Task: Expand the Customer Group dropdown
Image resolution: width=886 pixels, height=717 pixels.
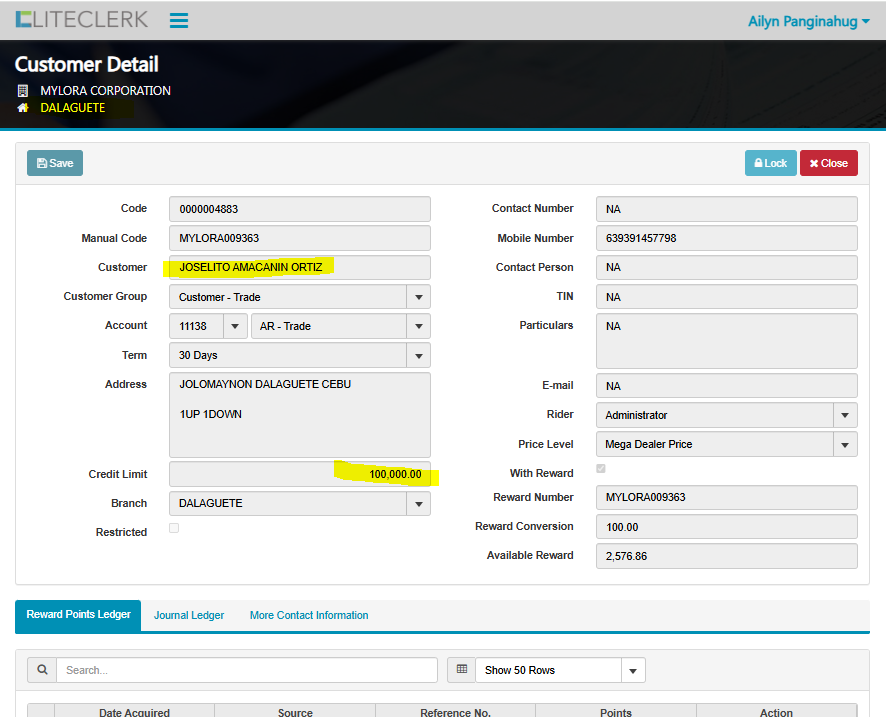Action: [418, 297]
